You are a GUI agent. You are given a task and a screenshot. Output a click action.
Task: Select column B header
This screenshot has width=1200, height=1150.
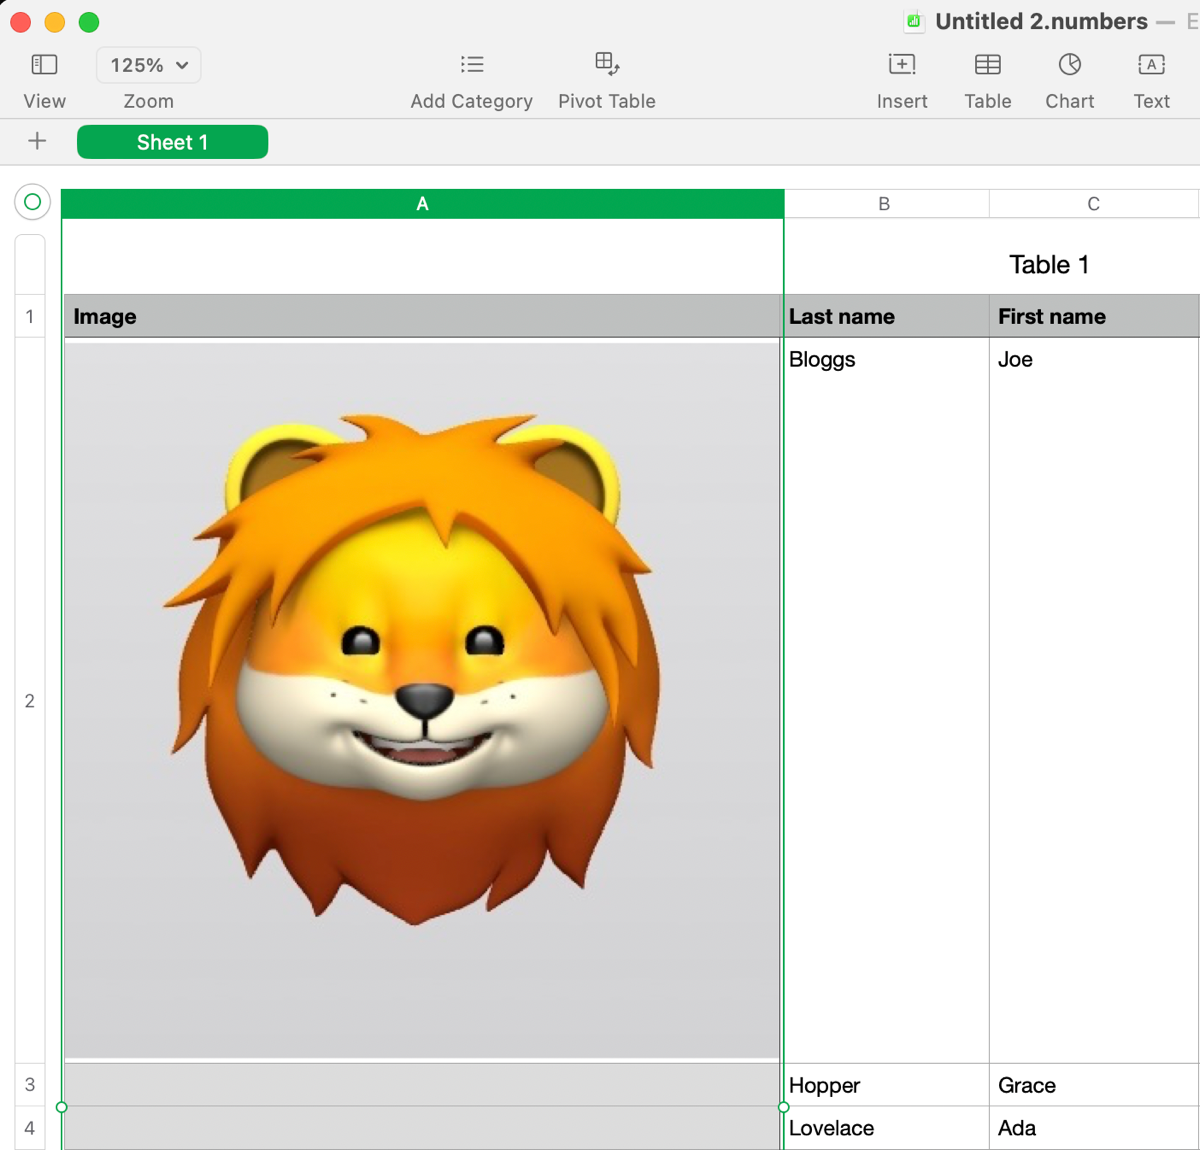point(884,204)
